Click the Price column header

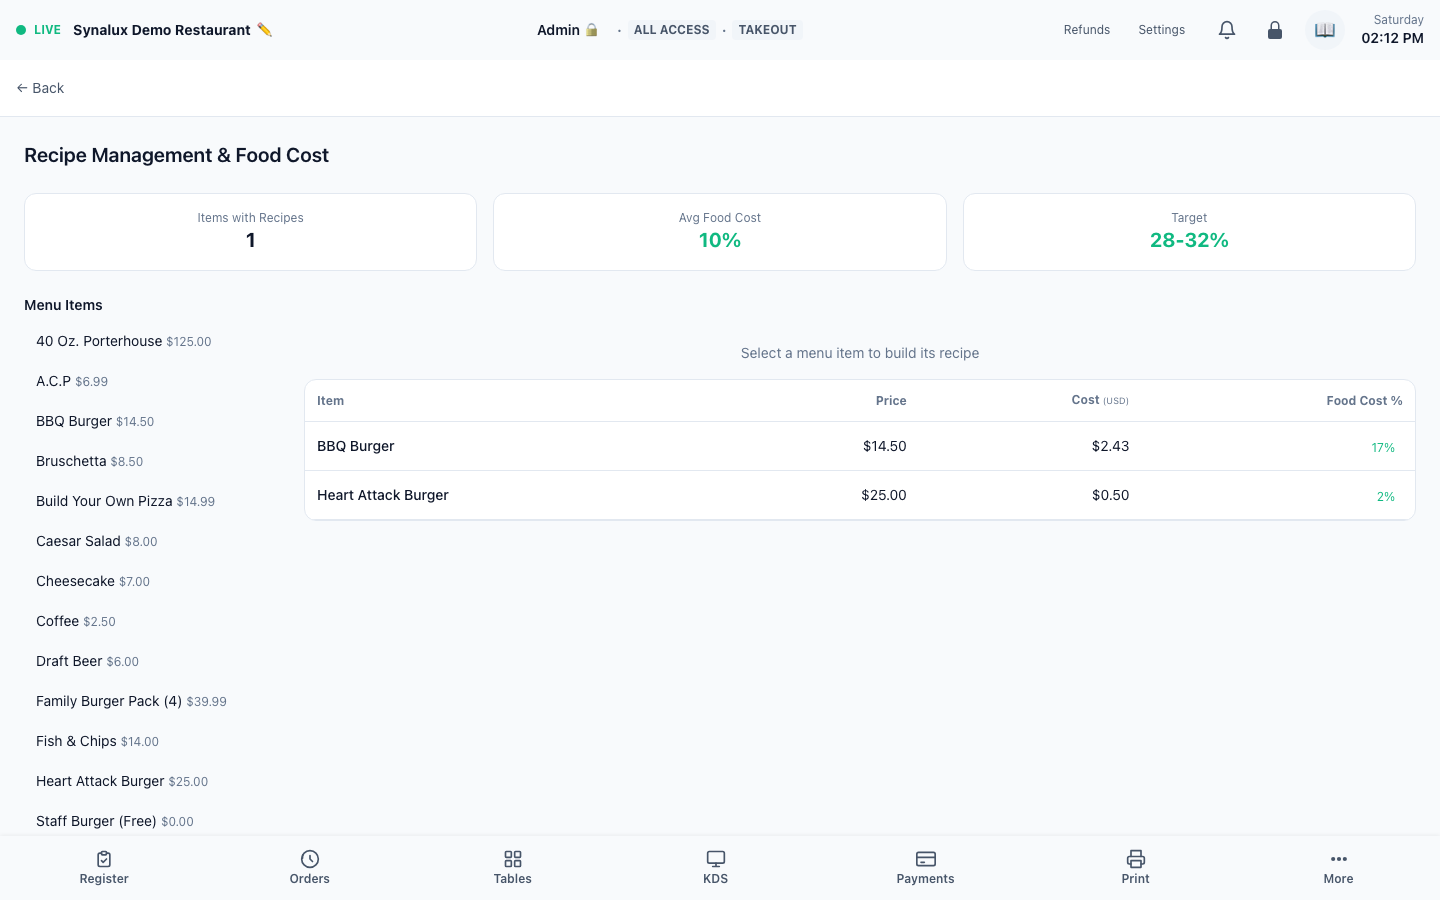891,401
